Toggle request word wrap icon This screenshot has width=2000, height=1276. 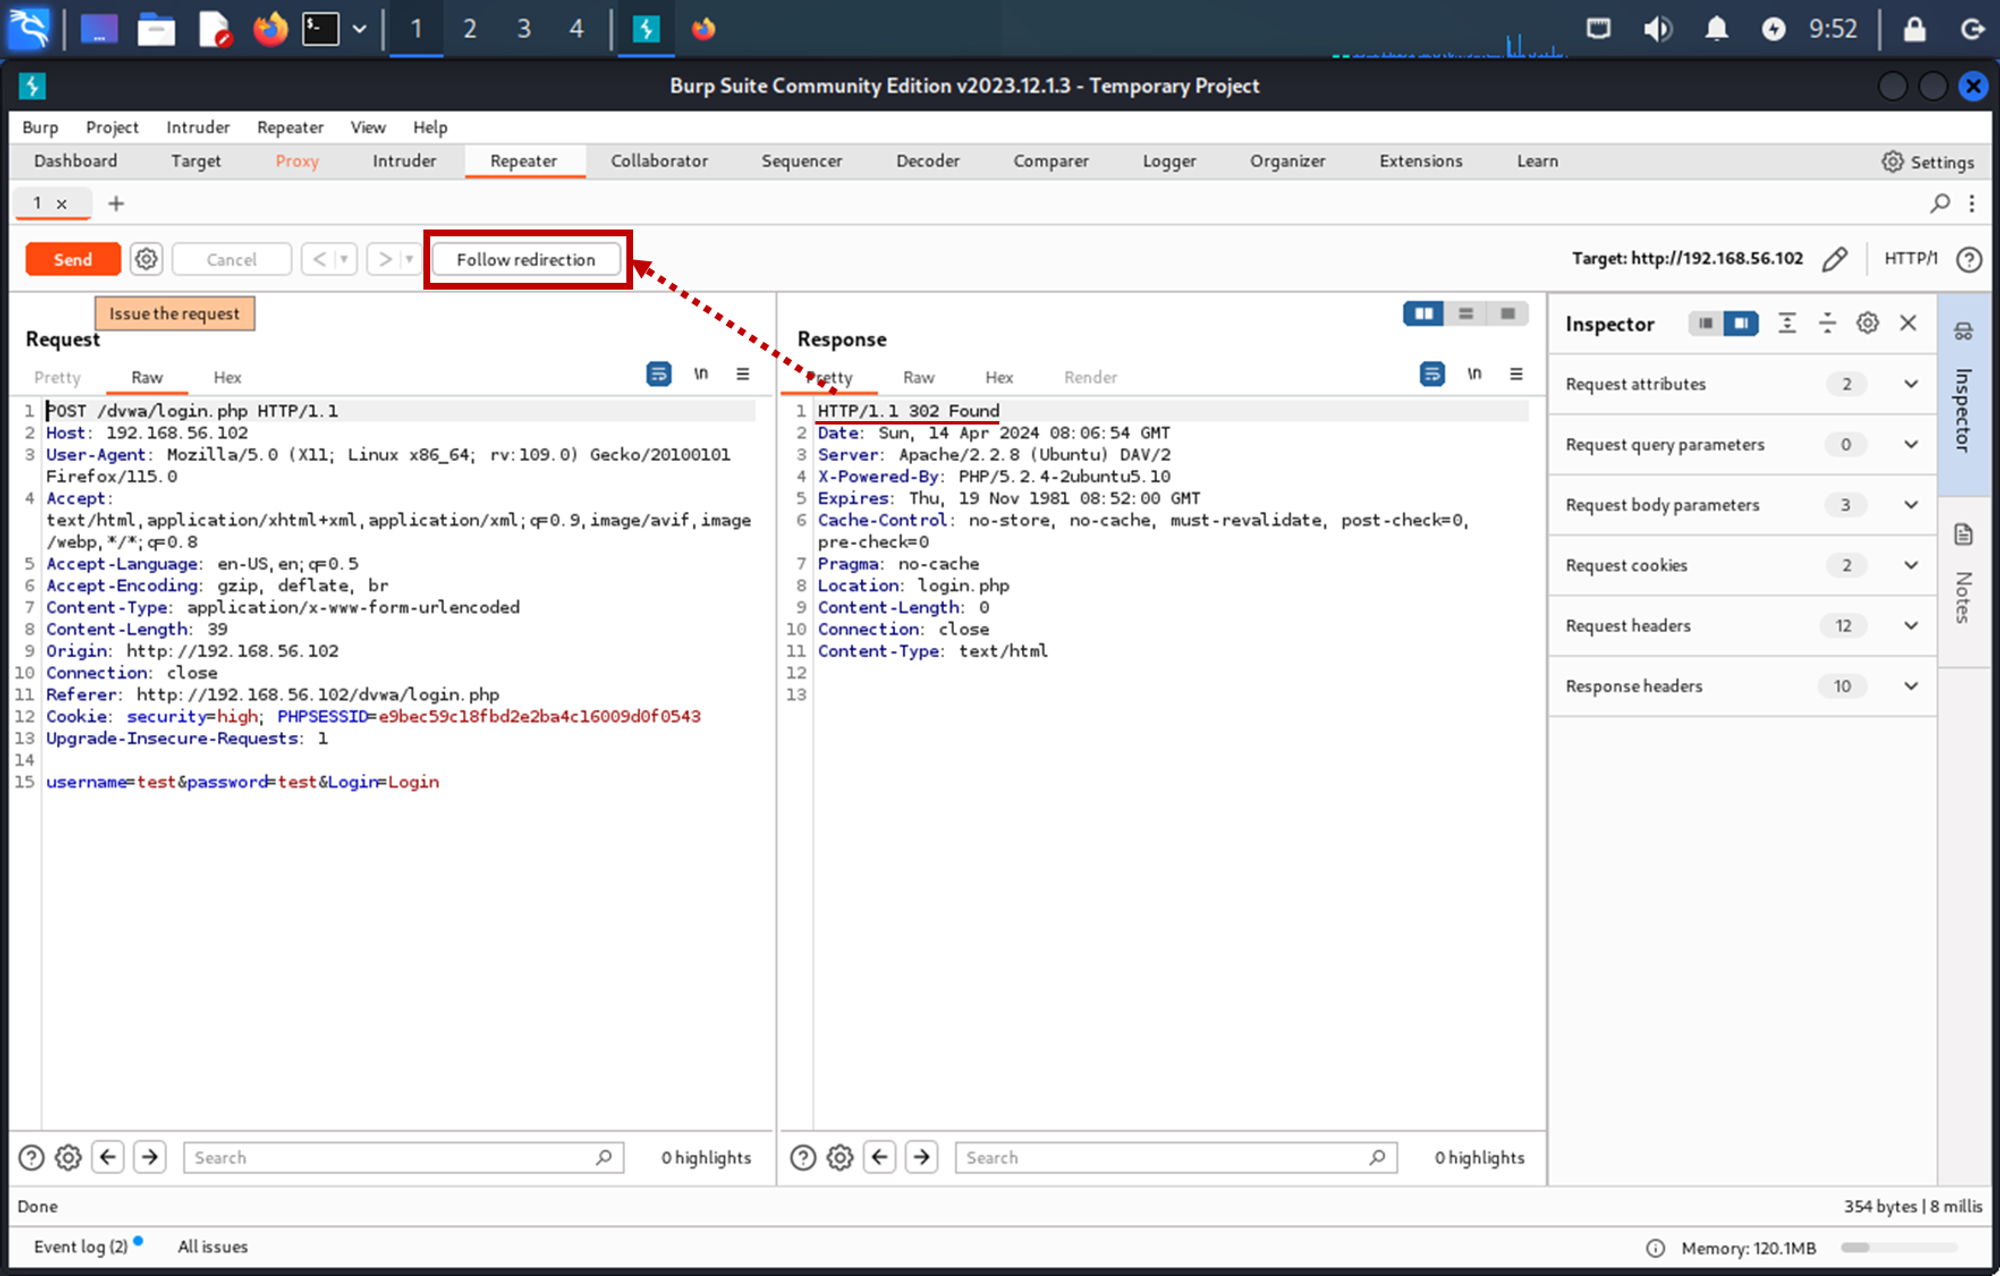(x=658, y=374)
